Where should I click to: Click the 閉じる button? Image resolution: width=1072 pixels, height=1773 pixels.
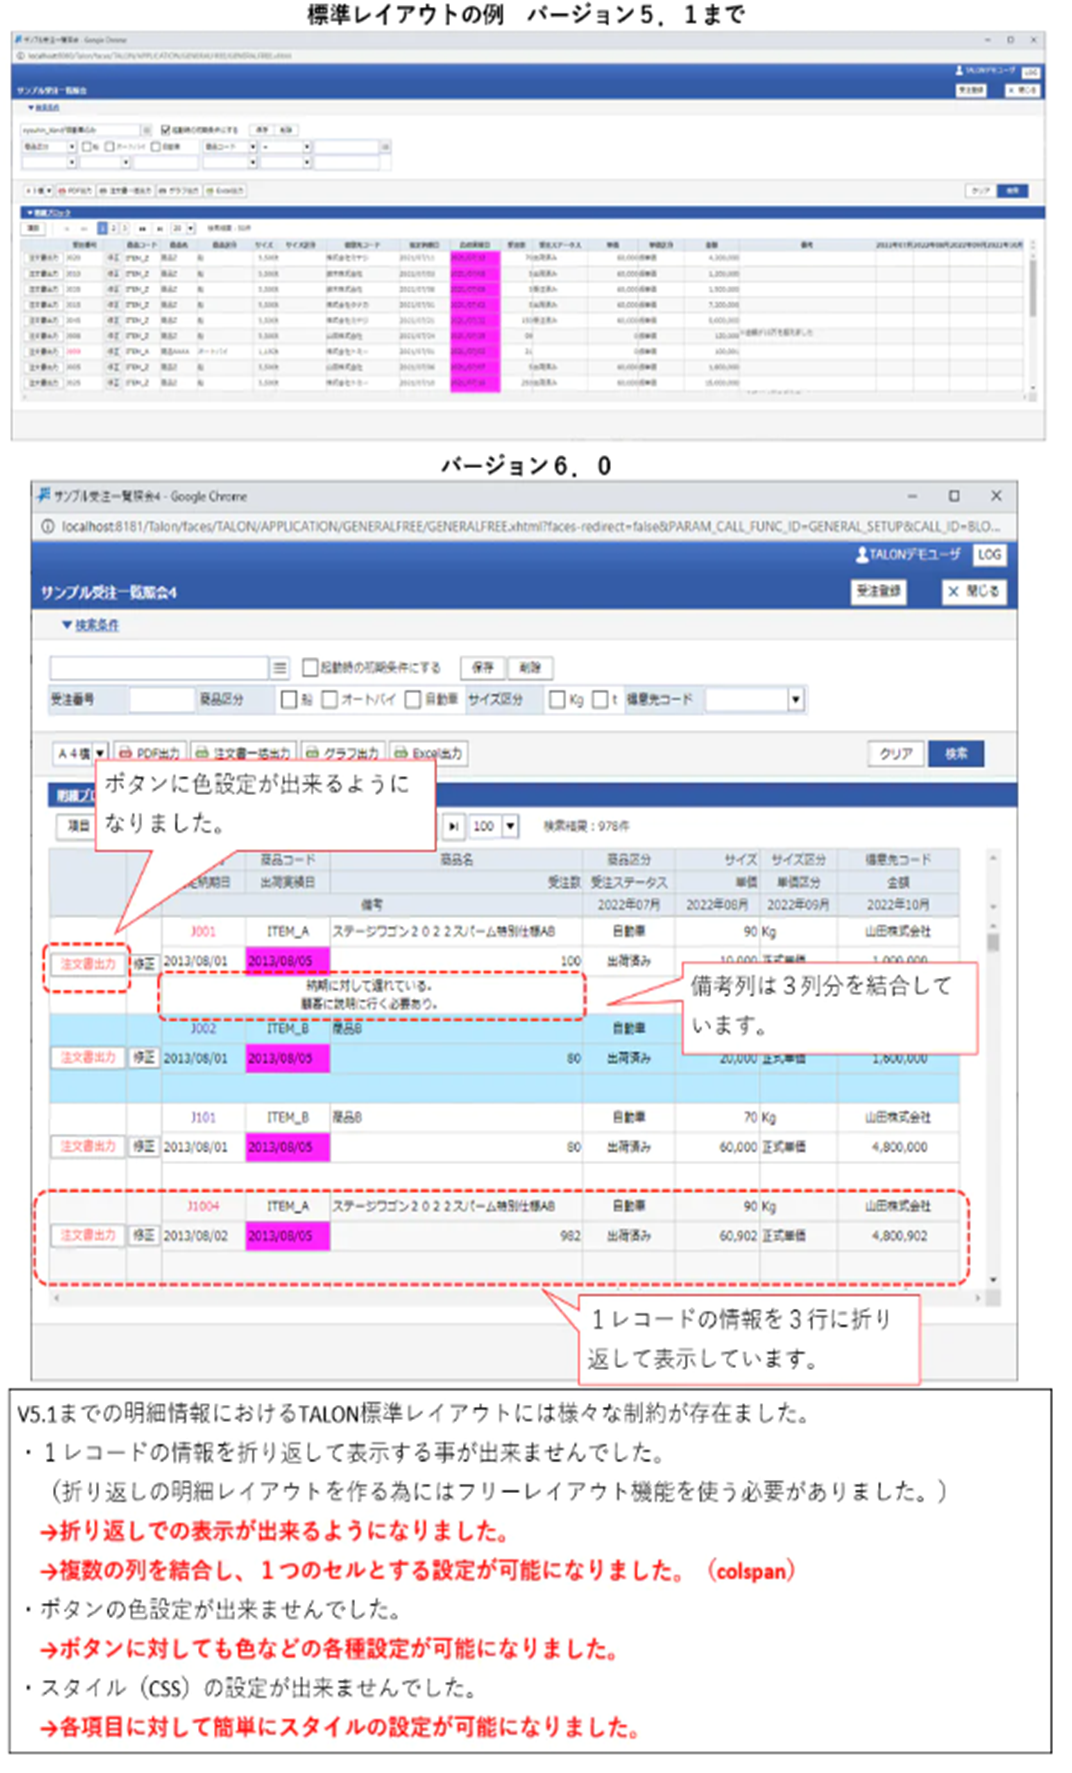click(974, 591)
